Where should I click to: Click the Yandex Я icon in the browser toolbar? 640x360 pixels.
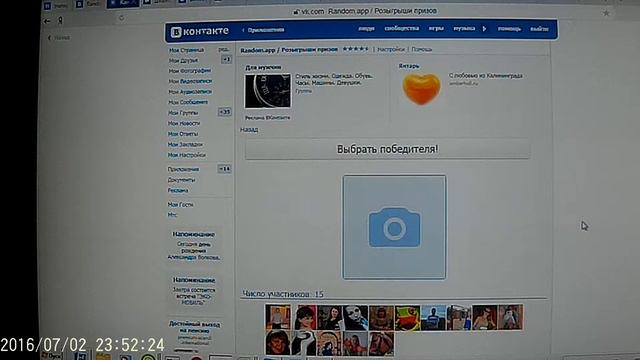(60, 20)
